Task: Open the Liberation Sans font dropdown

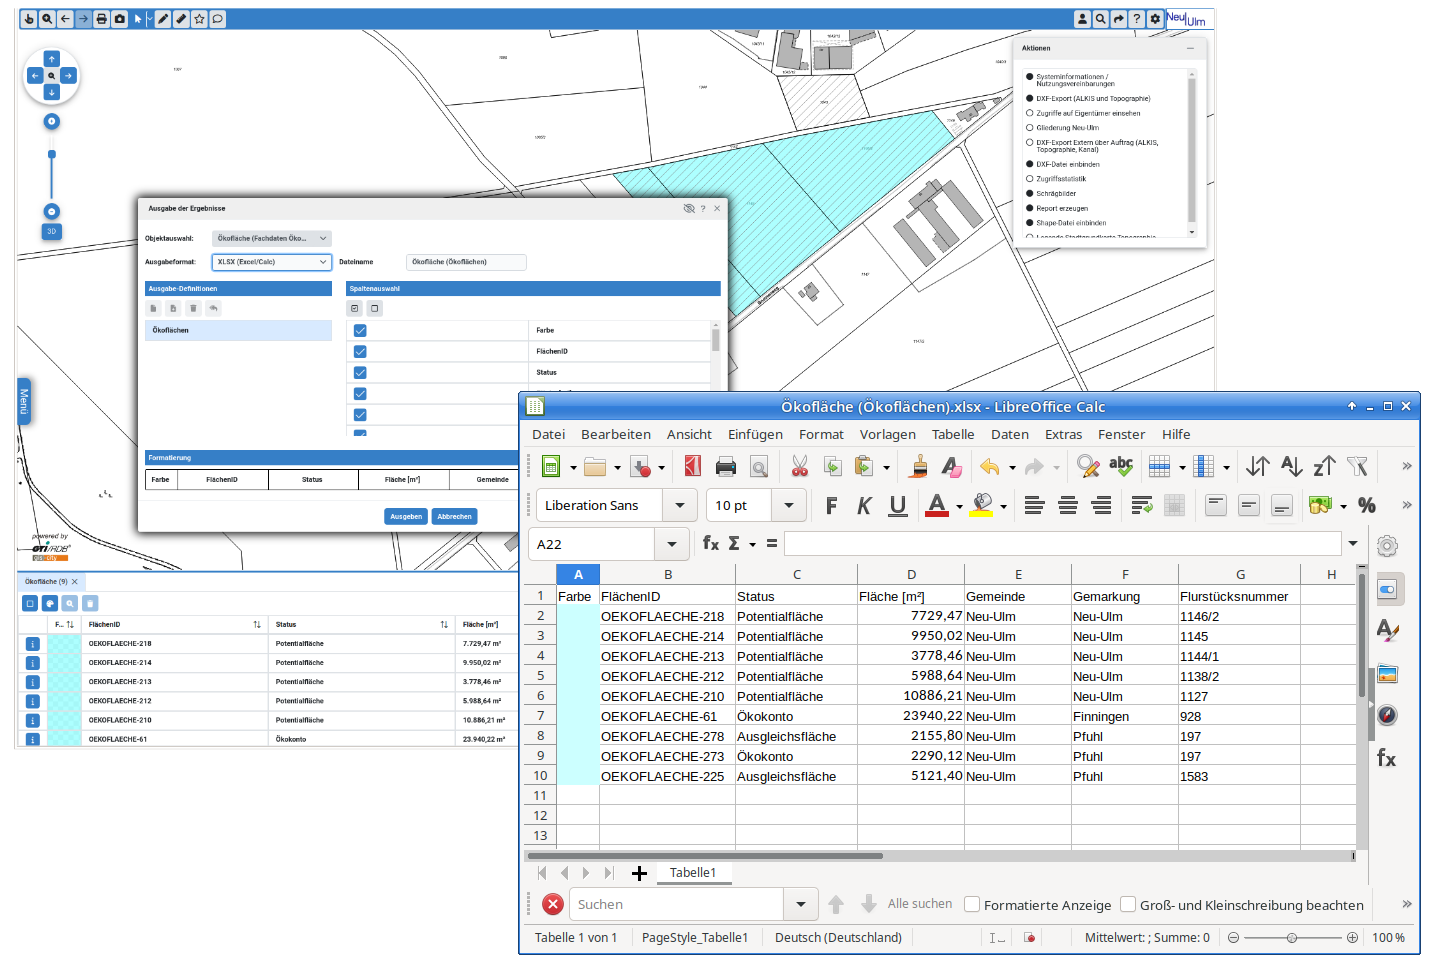Action: tap(680, 505)
